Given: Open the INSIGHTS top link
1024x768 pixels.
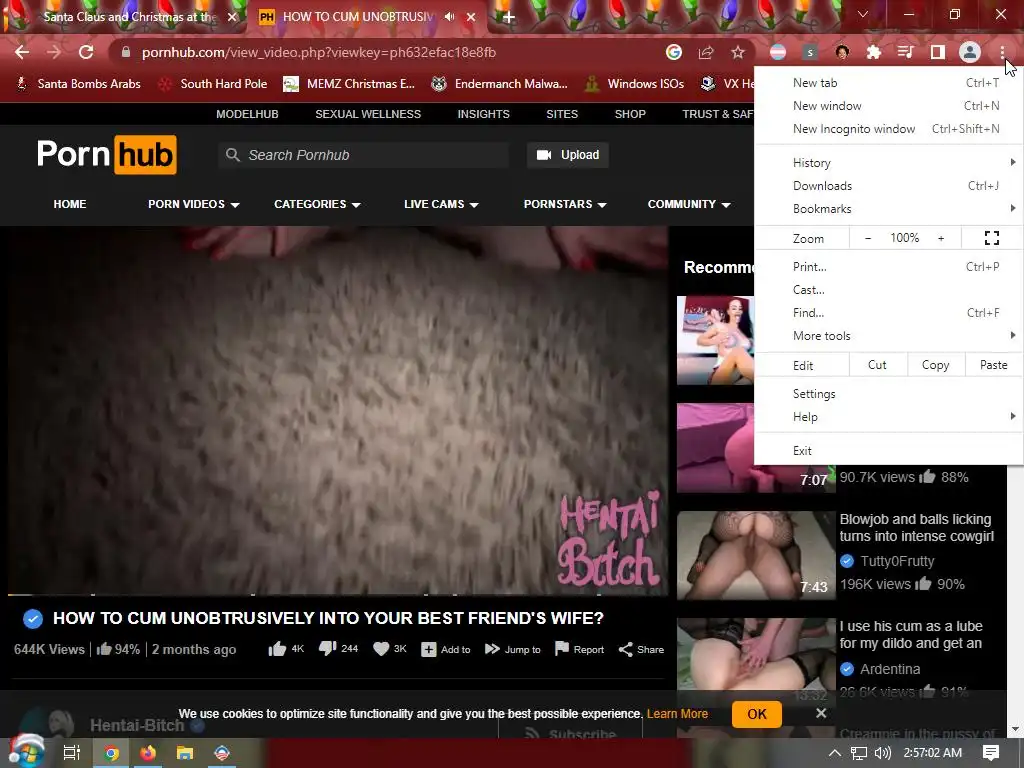Looking at the screenshot, I should coord(483,114).
